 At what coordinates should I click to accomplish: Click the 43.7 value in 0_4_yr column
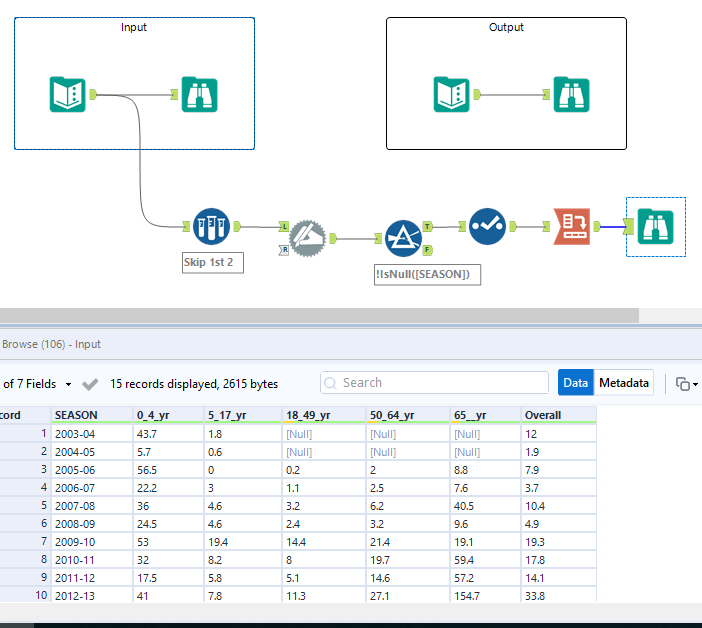pos(168,434)
